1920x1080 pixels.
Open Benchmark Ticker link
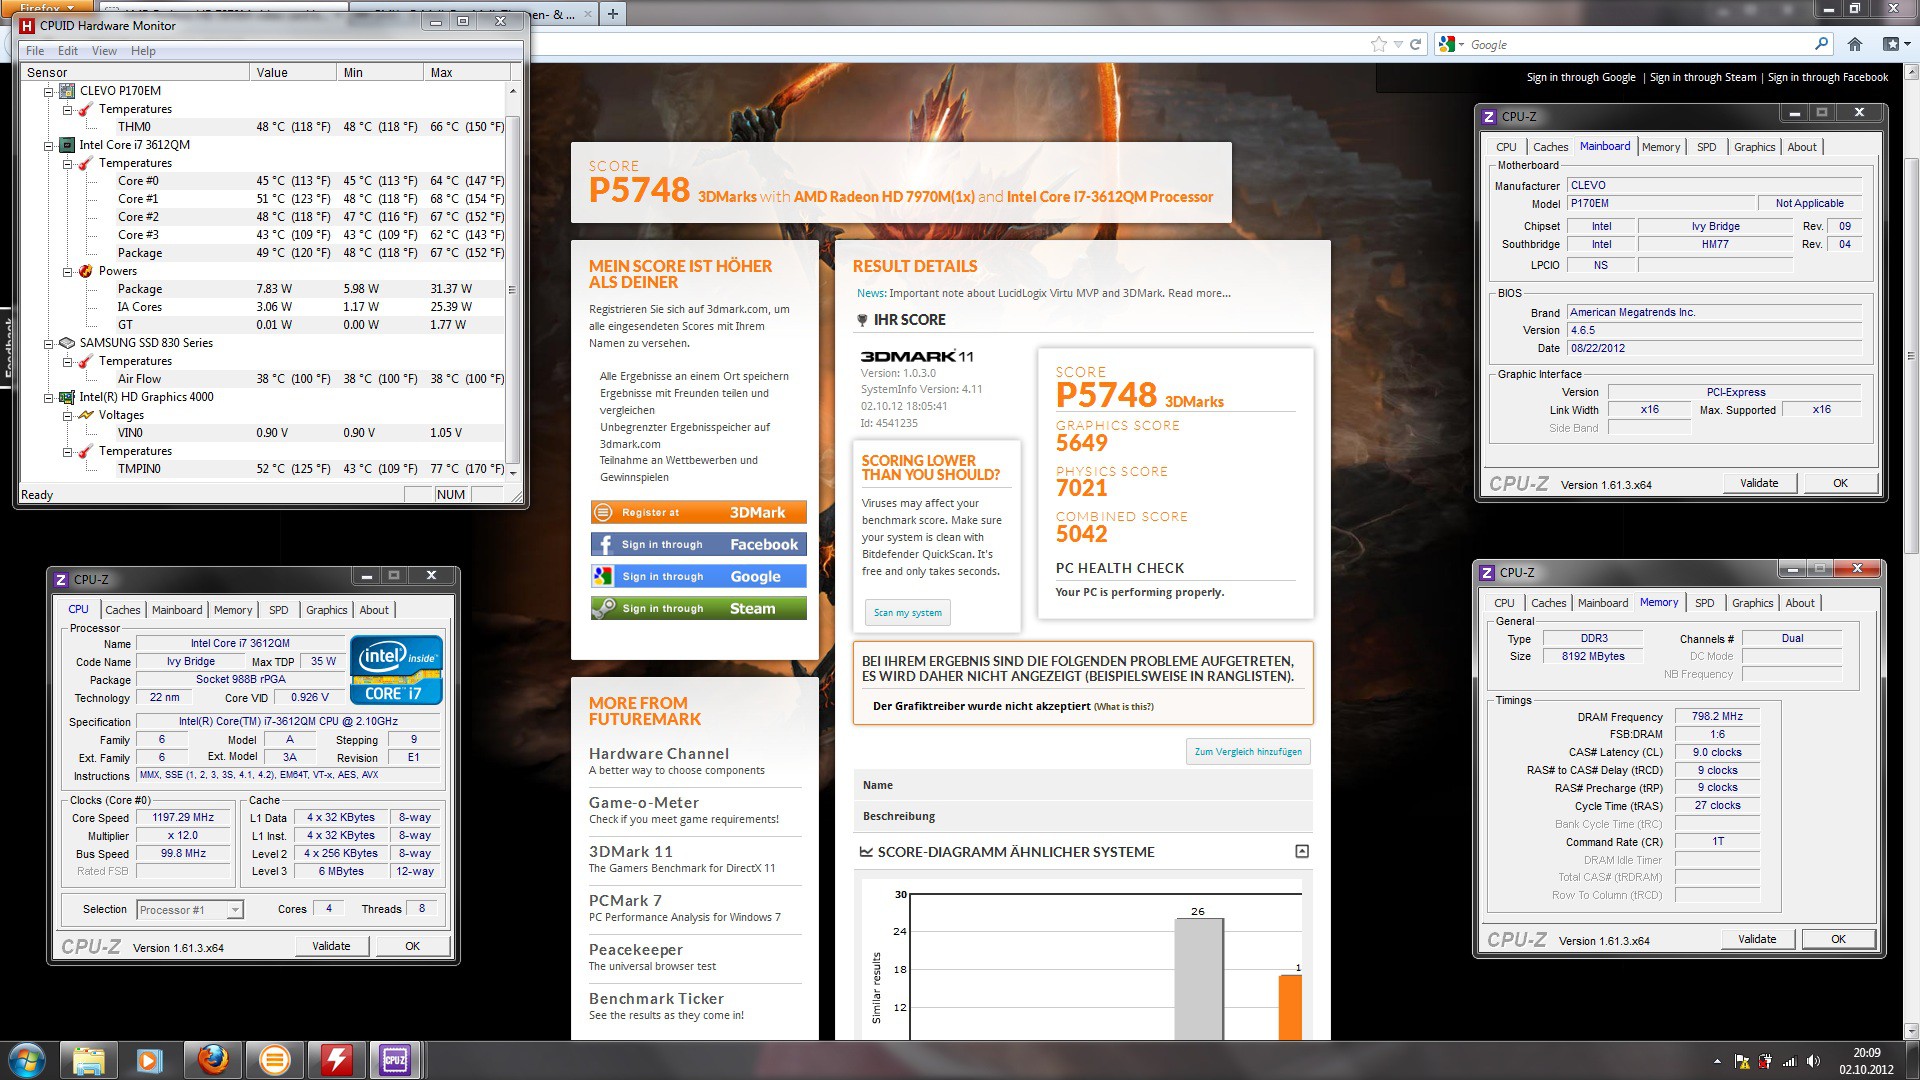[x=656, y=999]
